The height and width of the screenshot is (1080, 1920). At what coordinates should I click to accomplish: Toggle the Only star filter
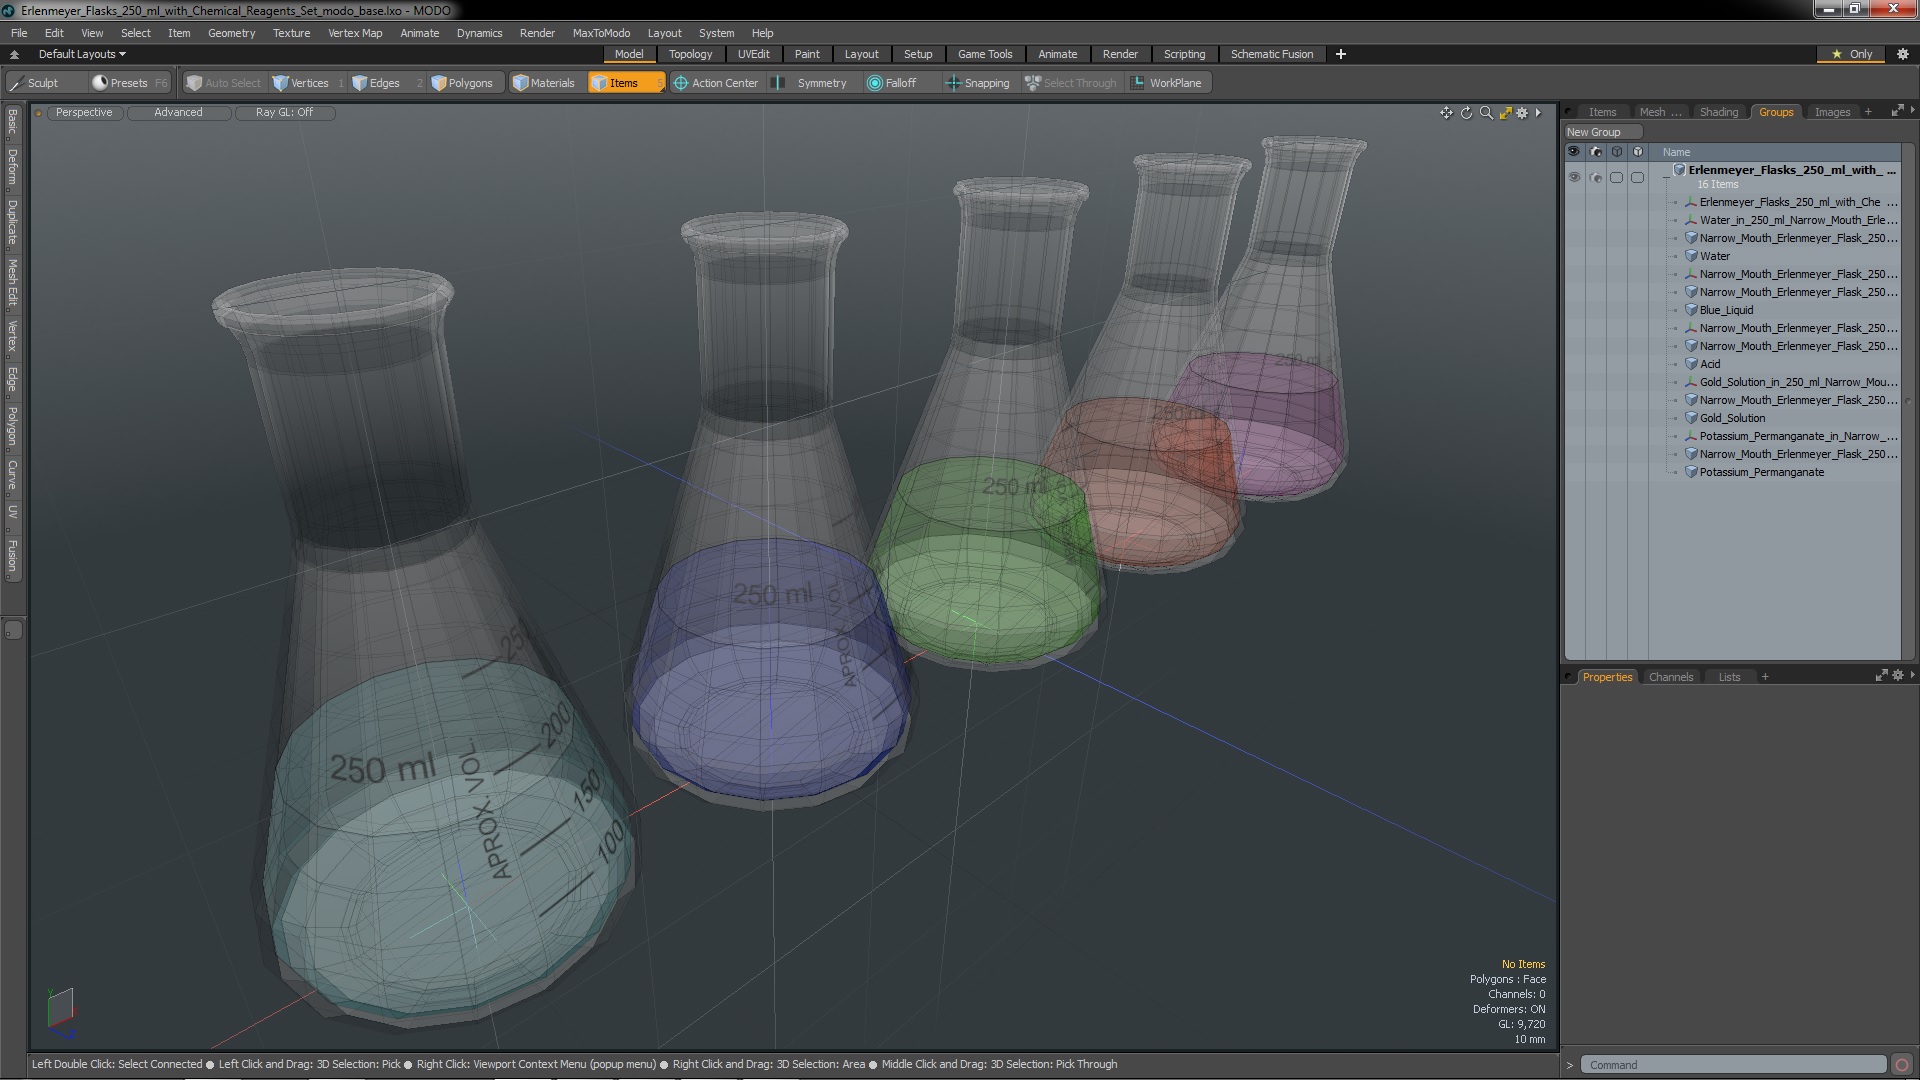[1852, 54]
